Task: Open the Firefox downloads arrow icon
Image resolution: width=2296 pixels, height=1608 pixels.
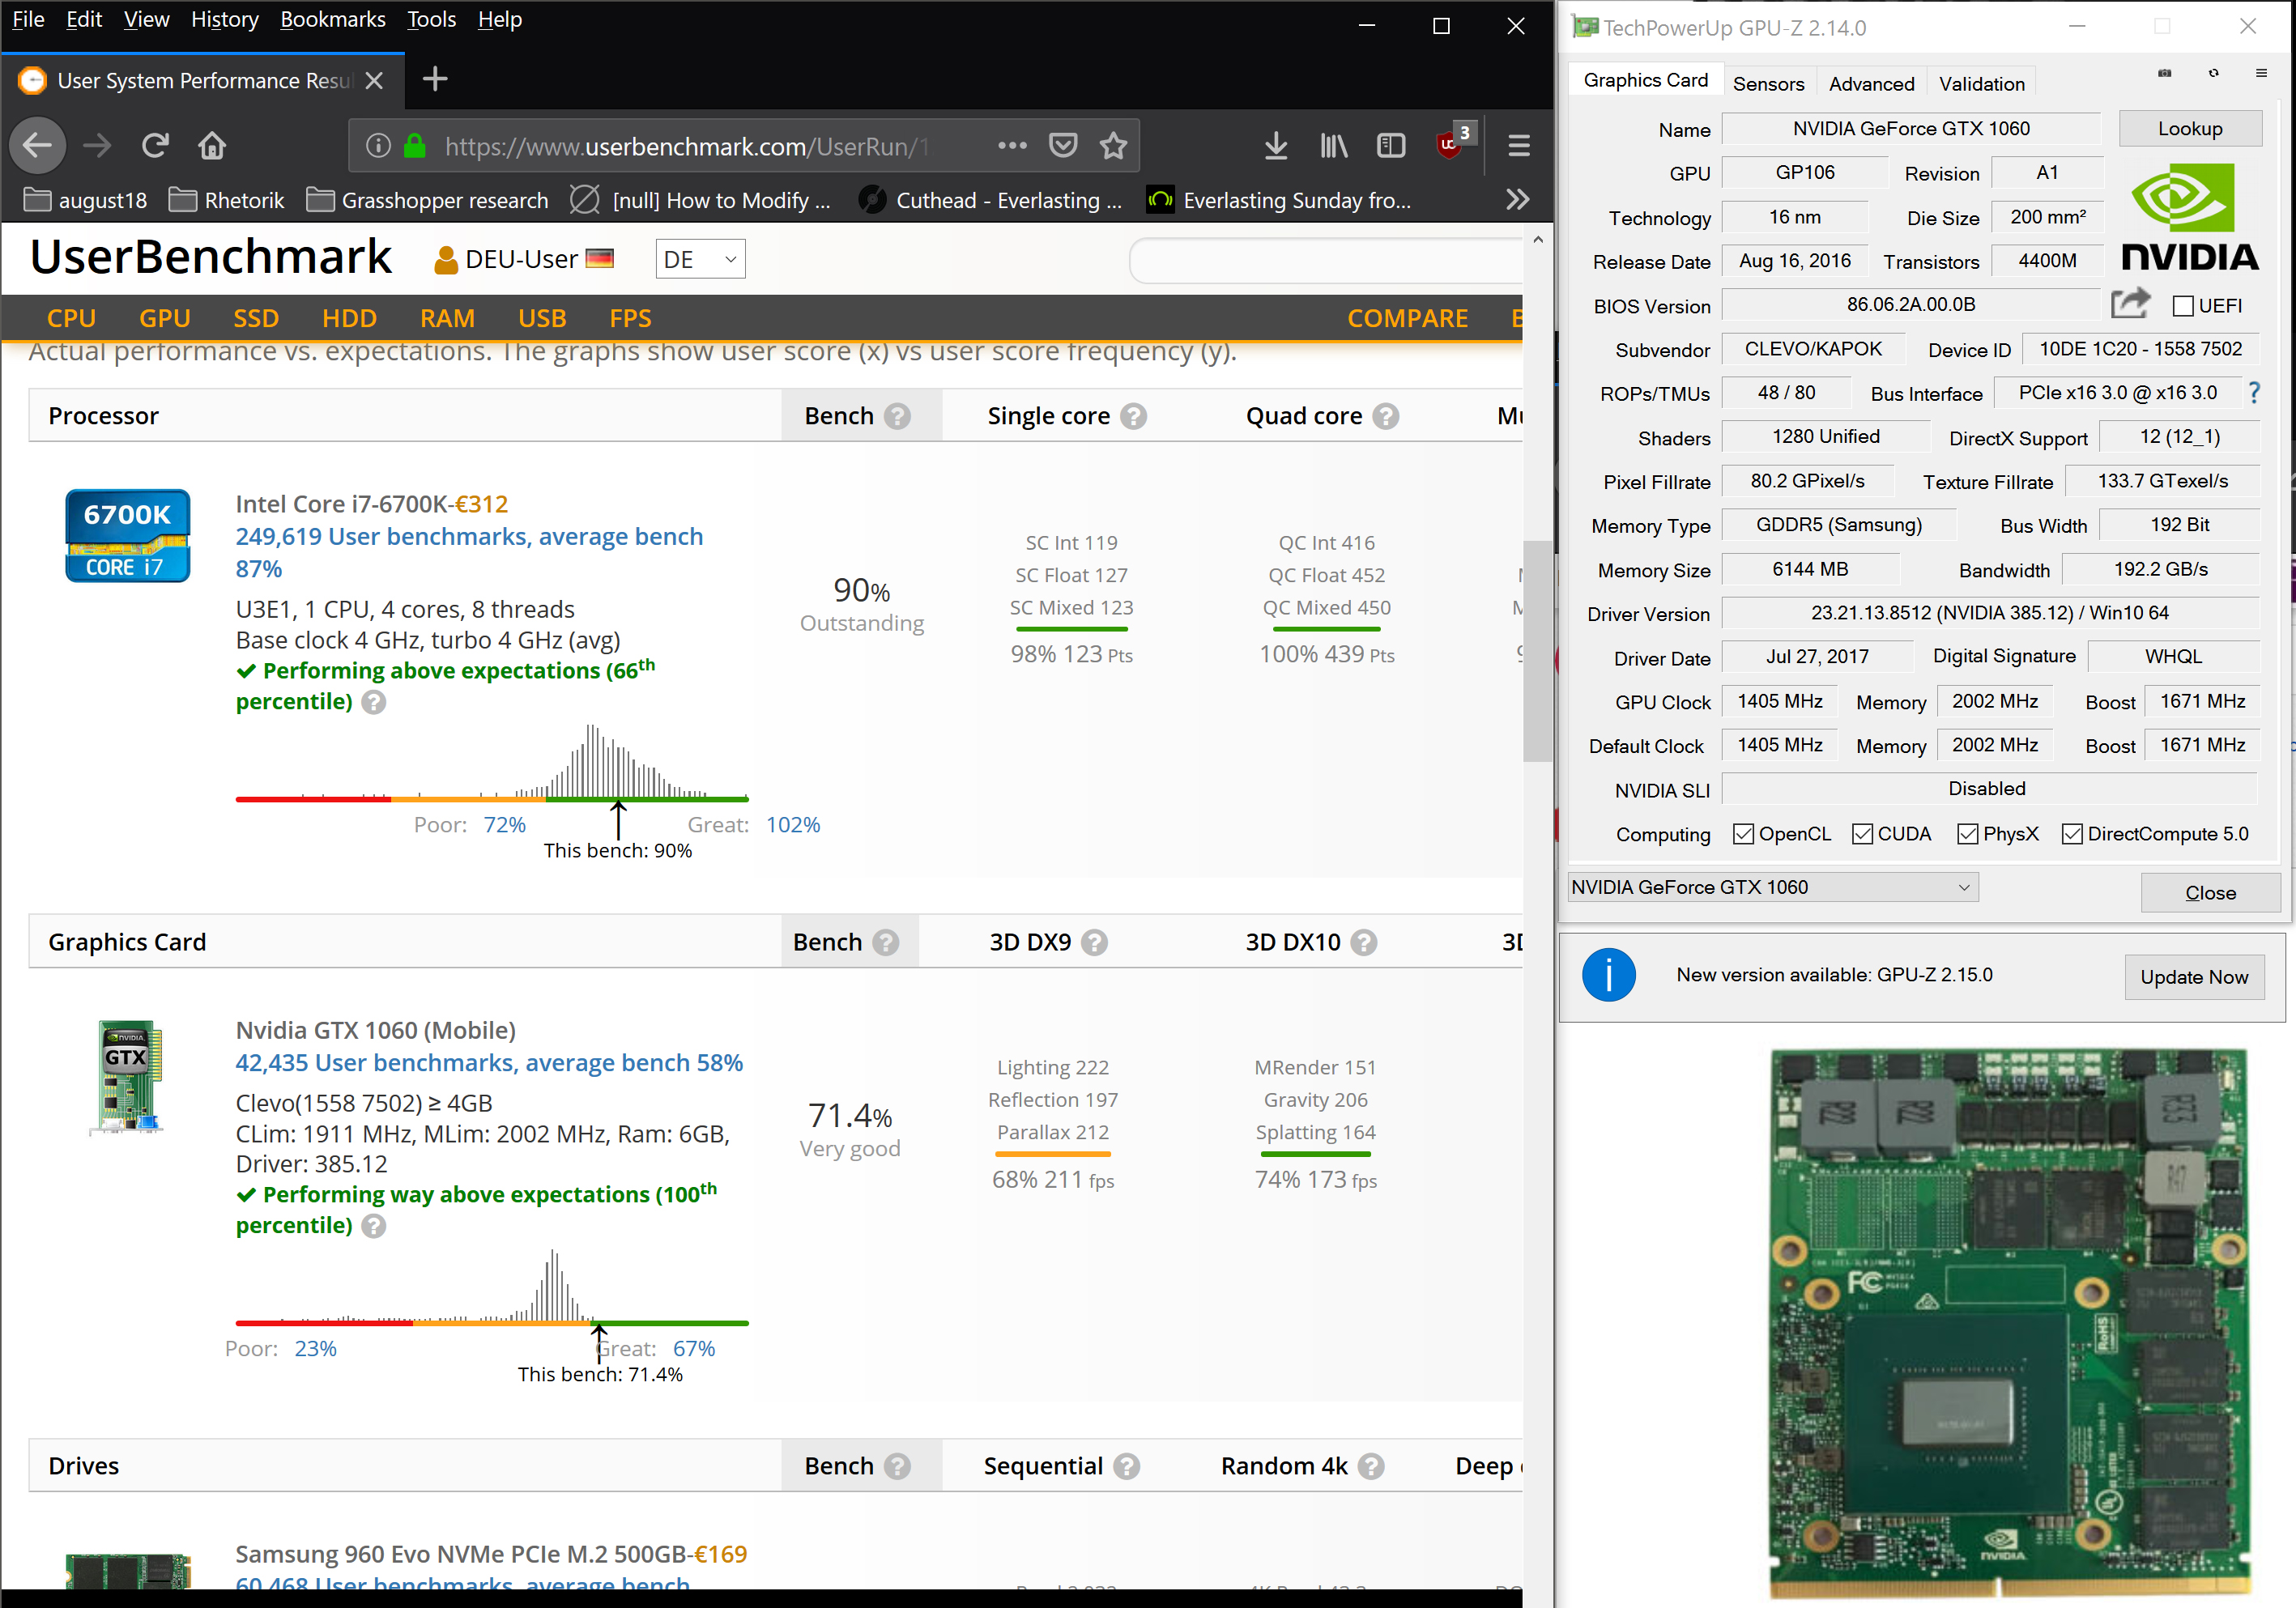Action: pyautogui.click(x=1275, y=146)
